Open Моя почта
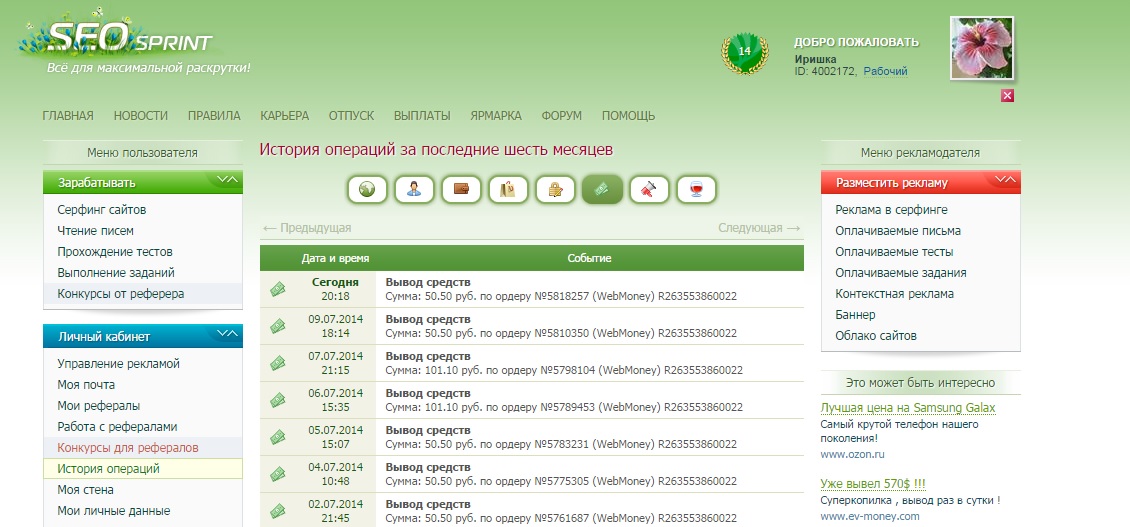The height and width of the screenshot is (527, 1130). pos(86,384)
